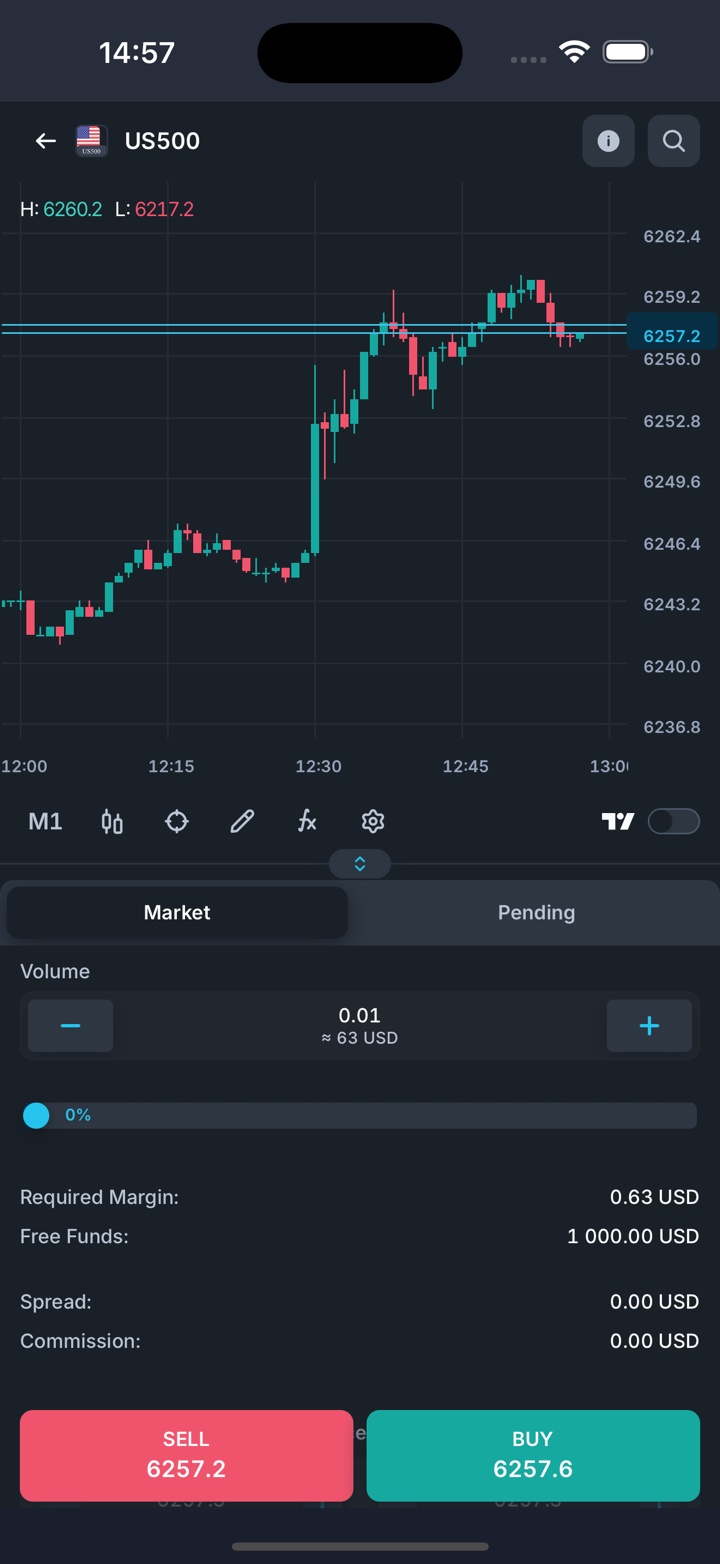Open the search magnifier icon
Viewport: 720px width, 1564px height.
674,141
